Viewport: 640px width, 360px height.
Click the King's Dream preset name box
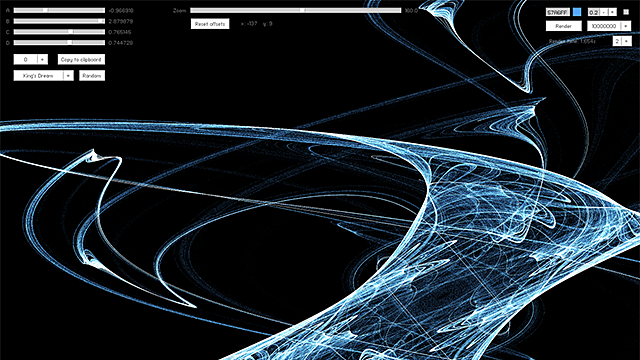coord(38,76)
